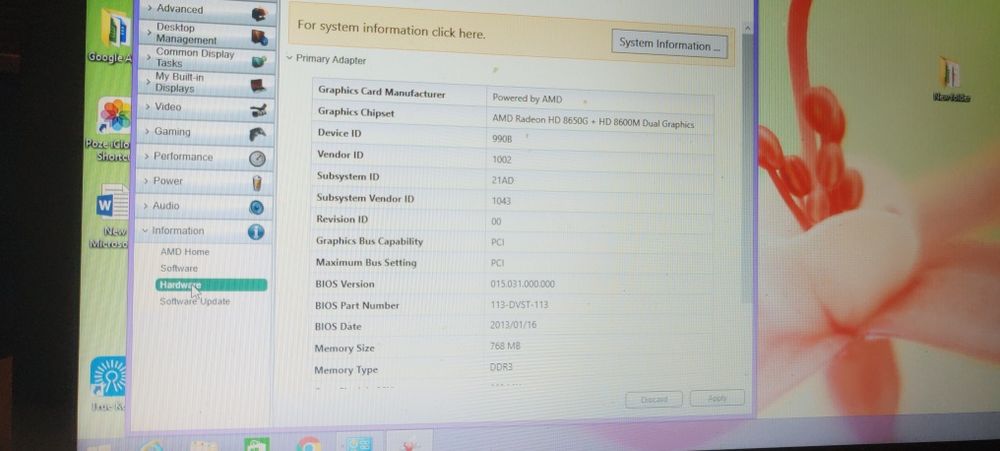Click the System Information button
1000x451 pixels.
(x=669, y=45)
